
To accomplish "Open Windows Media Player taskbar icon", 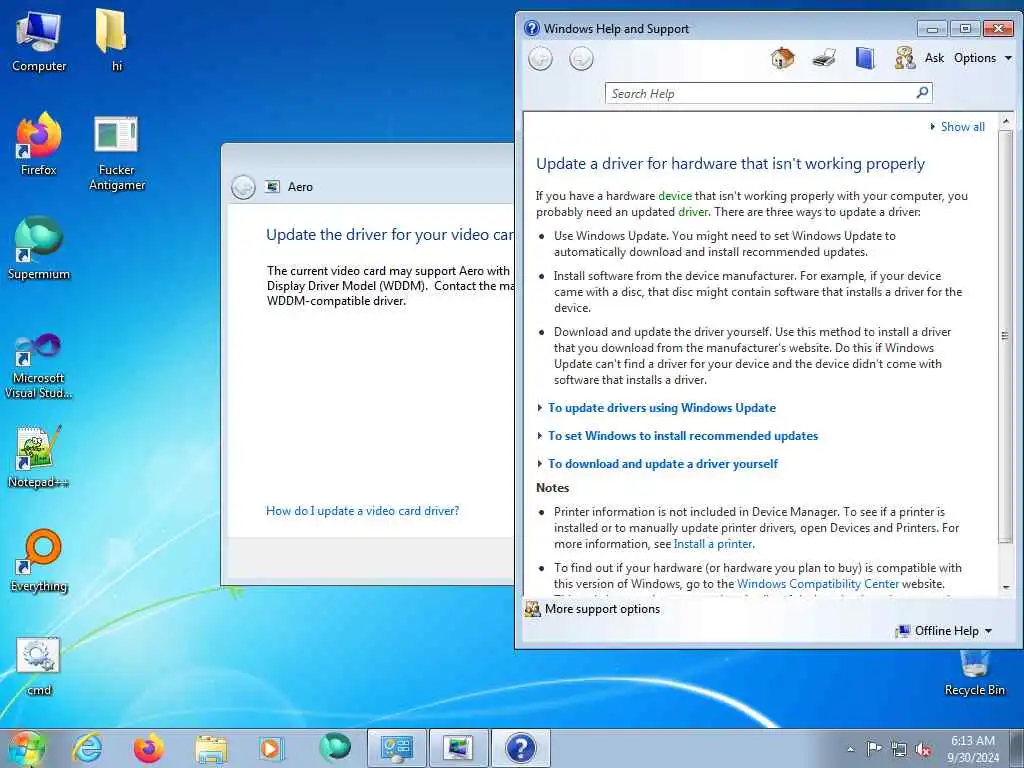I will point(270,748).
